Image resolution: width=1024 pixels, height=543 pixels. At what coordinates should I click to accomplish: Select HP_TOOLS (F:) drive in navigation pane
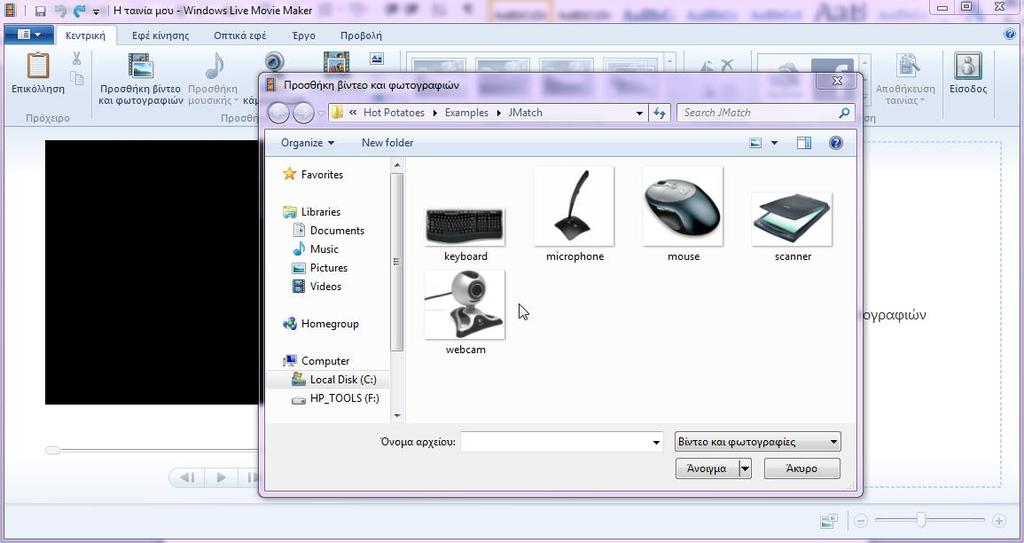coord(344,398)
